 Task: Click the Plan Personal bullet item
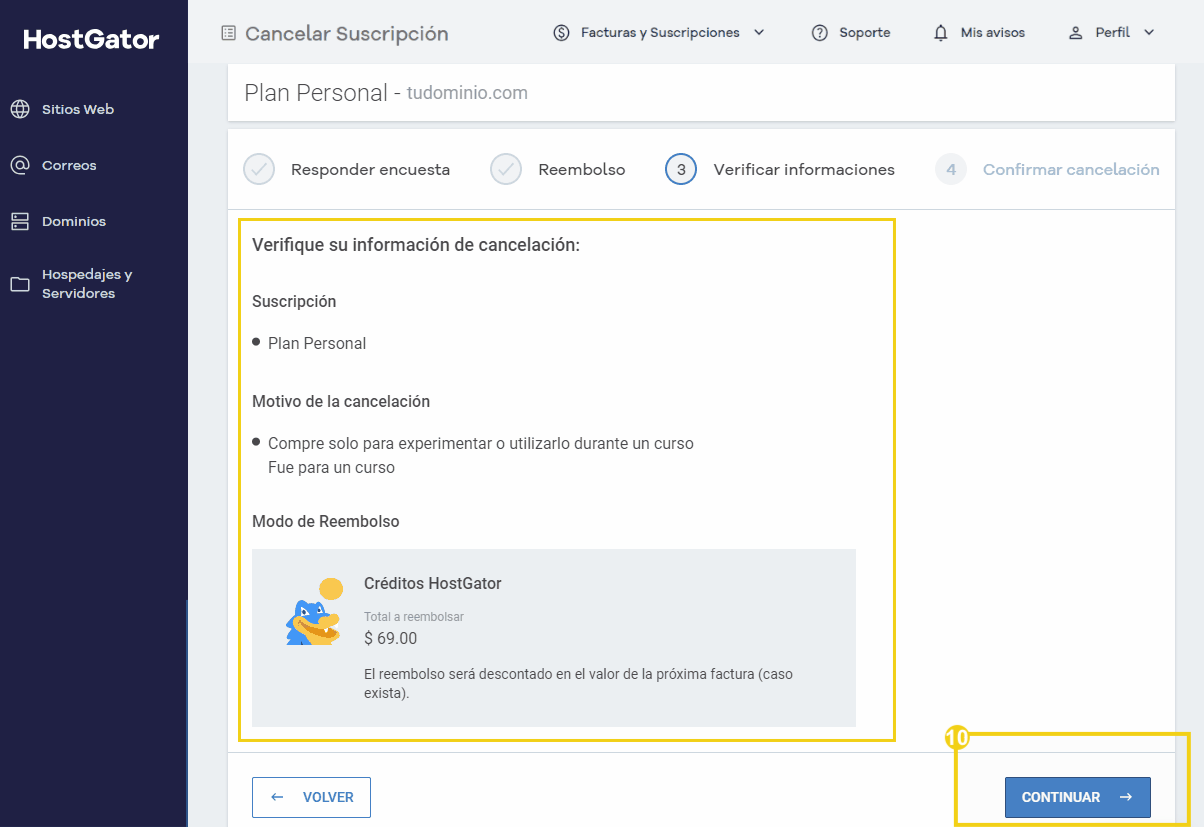[x=317, y=343]
